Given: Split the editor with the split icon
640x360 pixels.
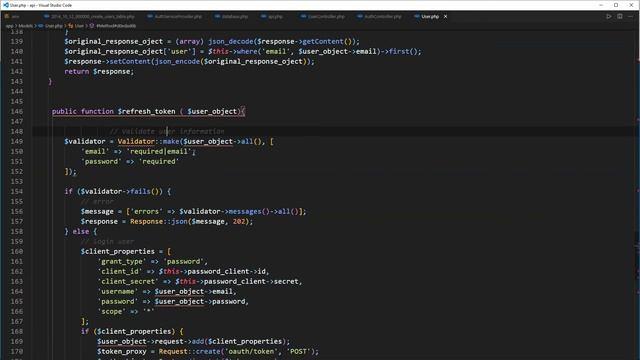Looking at the screenshot, I should (620, 16).
